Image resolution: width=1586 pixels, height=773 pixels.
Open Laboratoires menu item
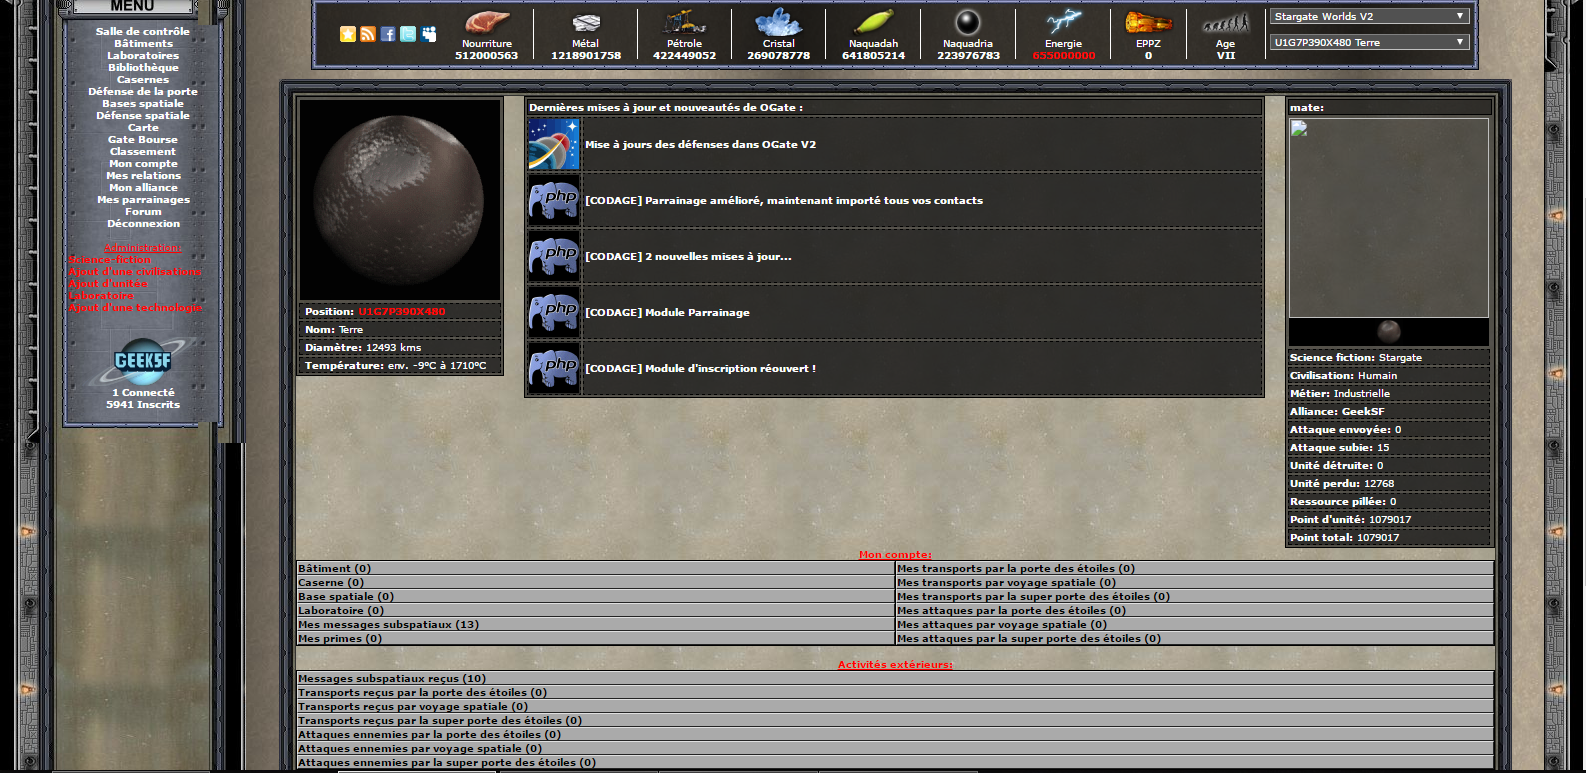tap(143, 55)
